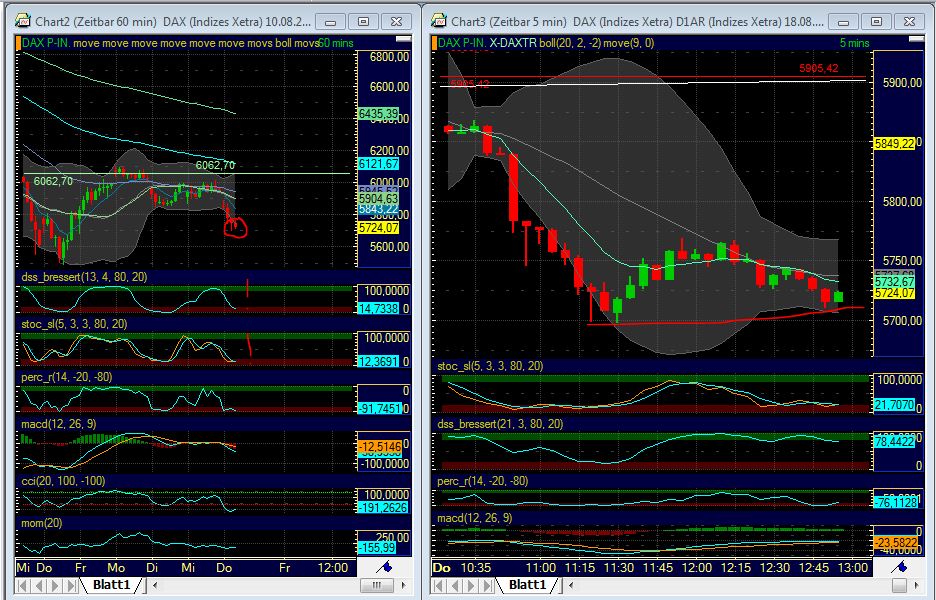Image resolution: width=936 pixels, height=600 pixels.
Task: Select perc_r(14, -20, -80) label in Chart3
Action: pyautogui.click(x=482, y=481)
